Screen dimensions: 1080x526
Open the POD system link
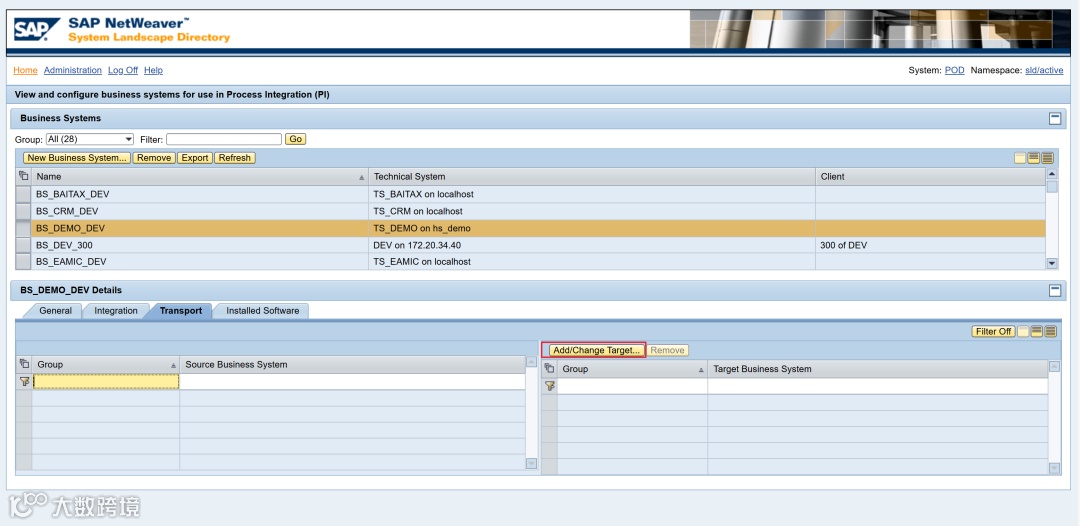pos(955,70)
